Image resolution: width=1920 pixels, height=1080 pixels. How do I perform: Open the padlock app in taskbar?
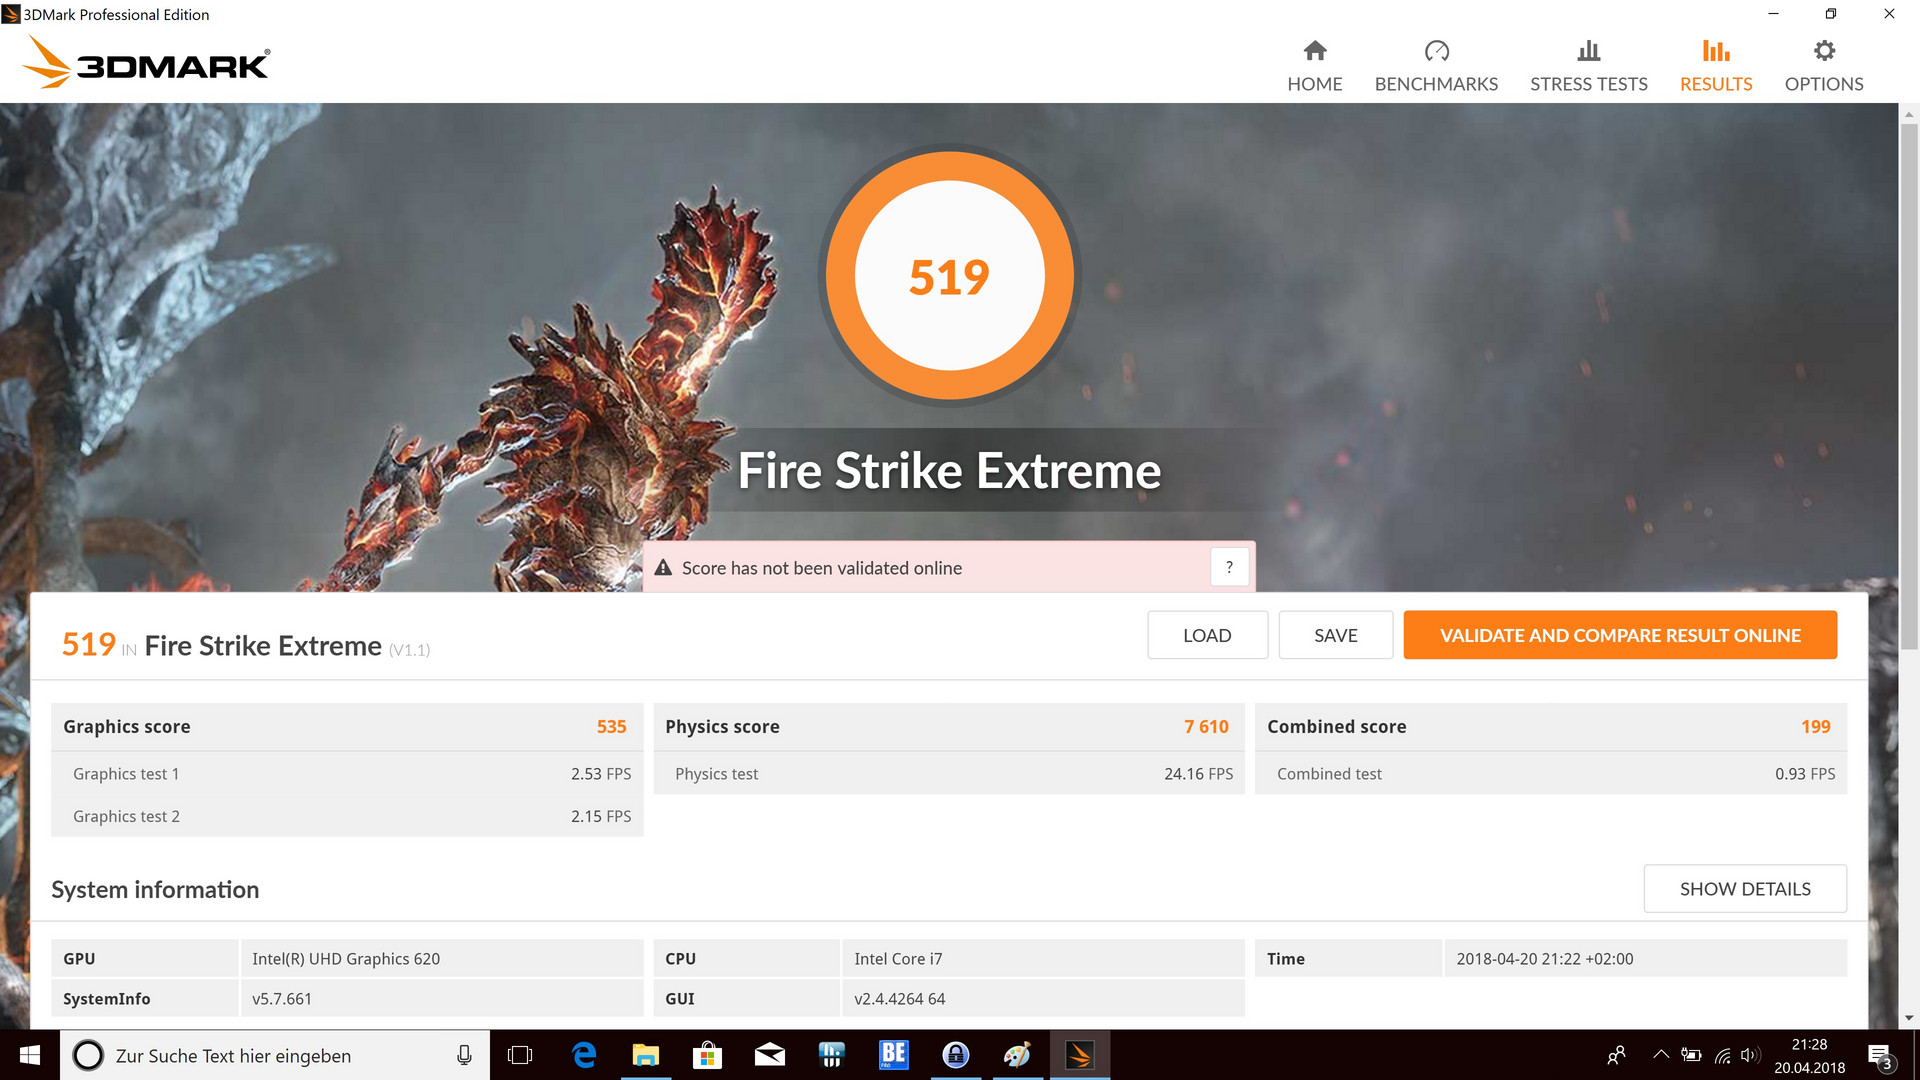point(955,1055)
